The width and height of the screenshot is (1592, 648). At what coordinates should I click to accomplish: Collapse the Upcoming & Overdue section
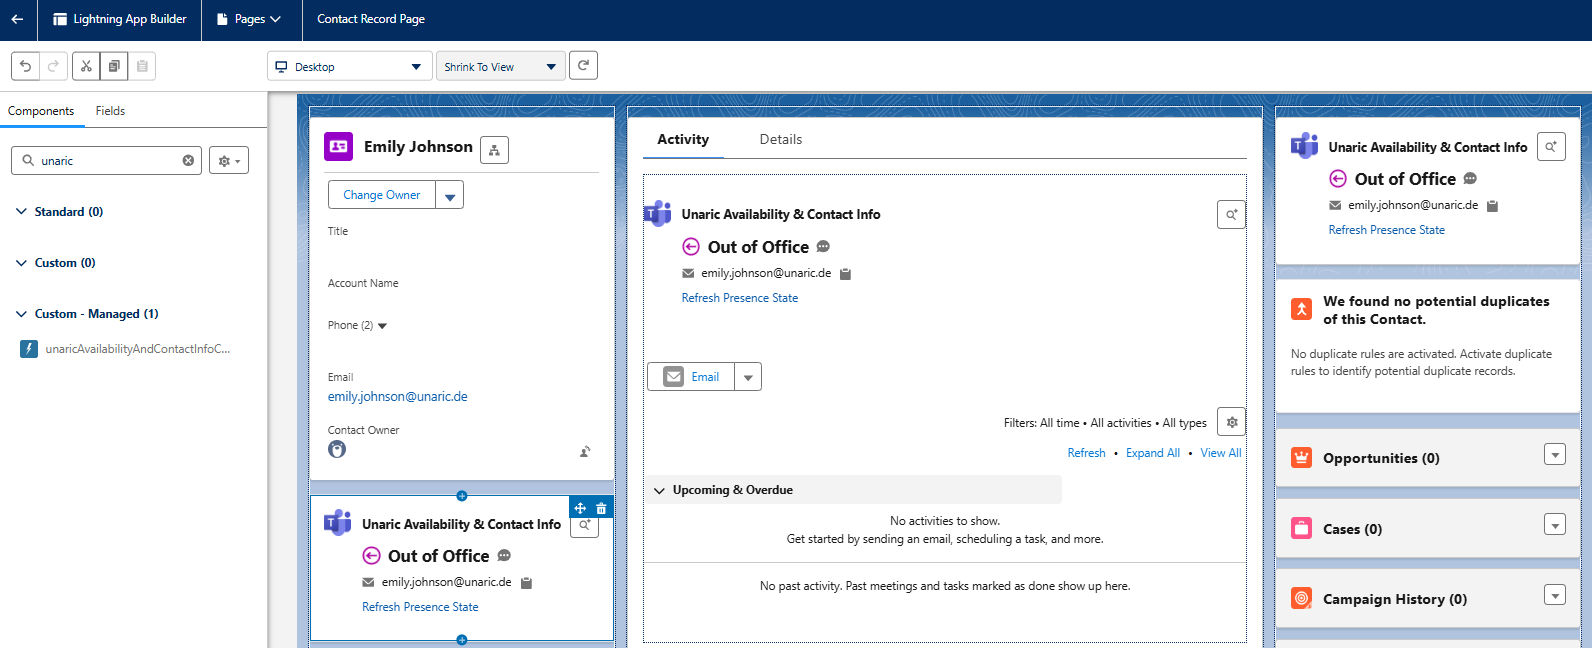(x=659, y=490)
